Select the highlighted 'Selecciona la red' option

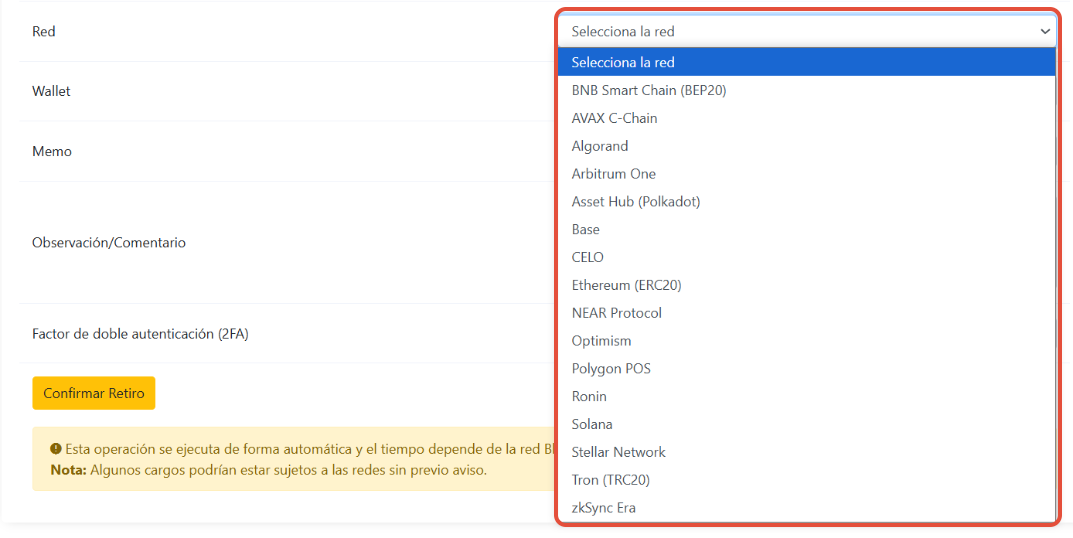(x=807, y=62)
